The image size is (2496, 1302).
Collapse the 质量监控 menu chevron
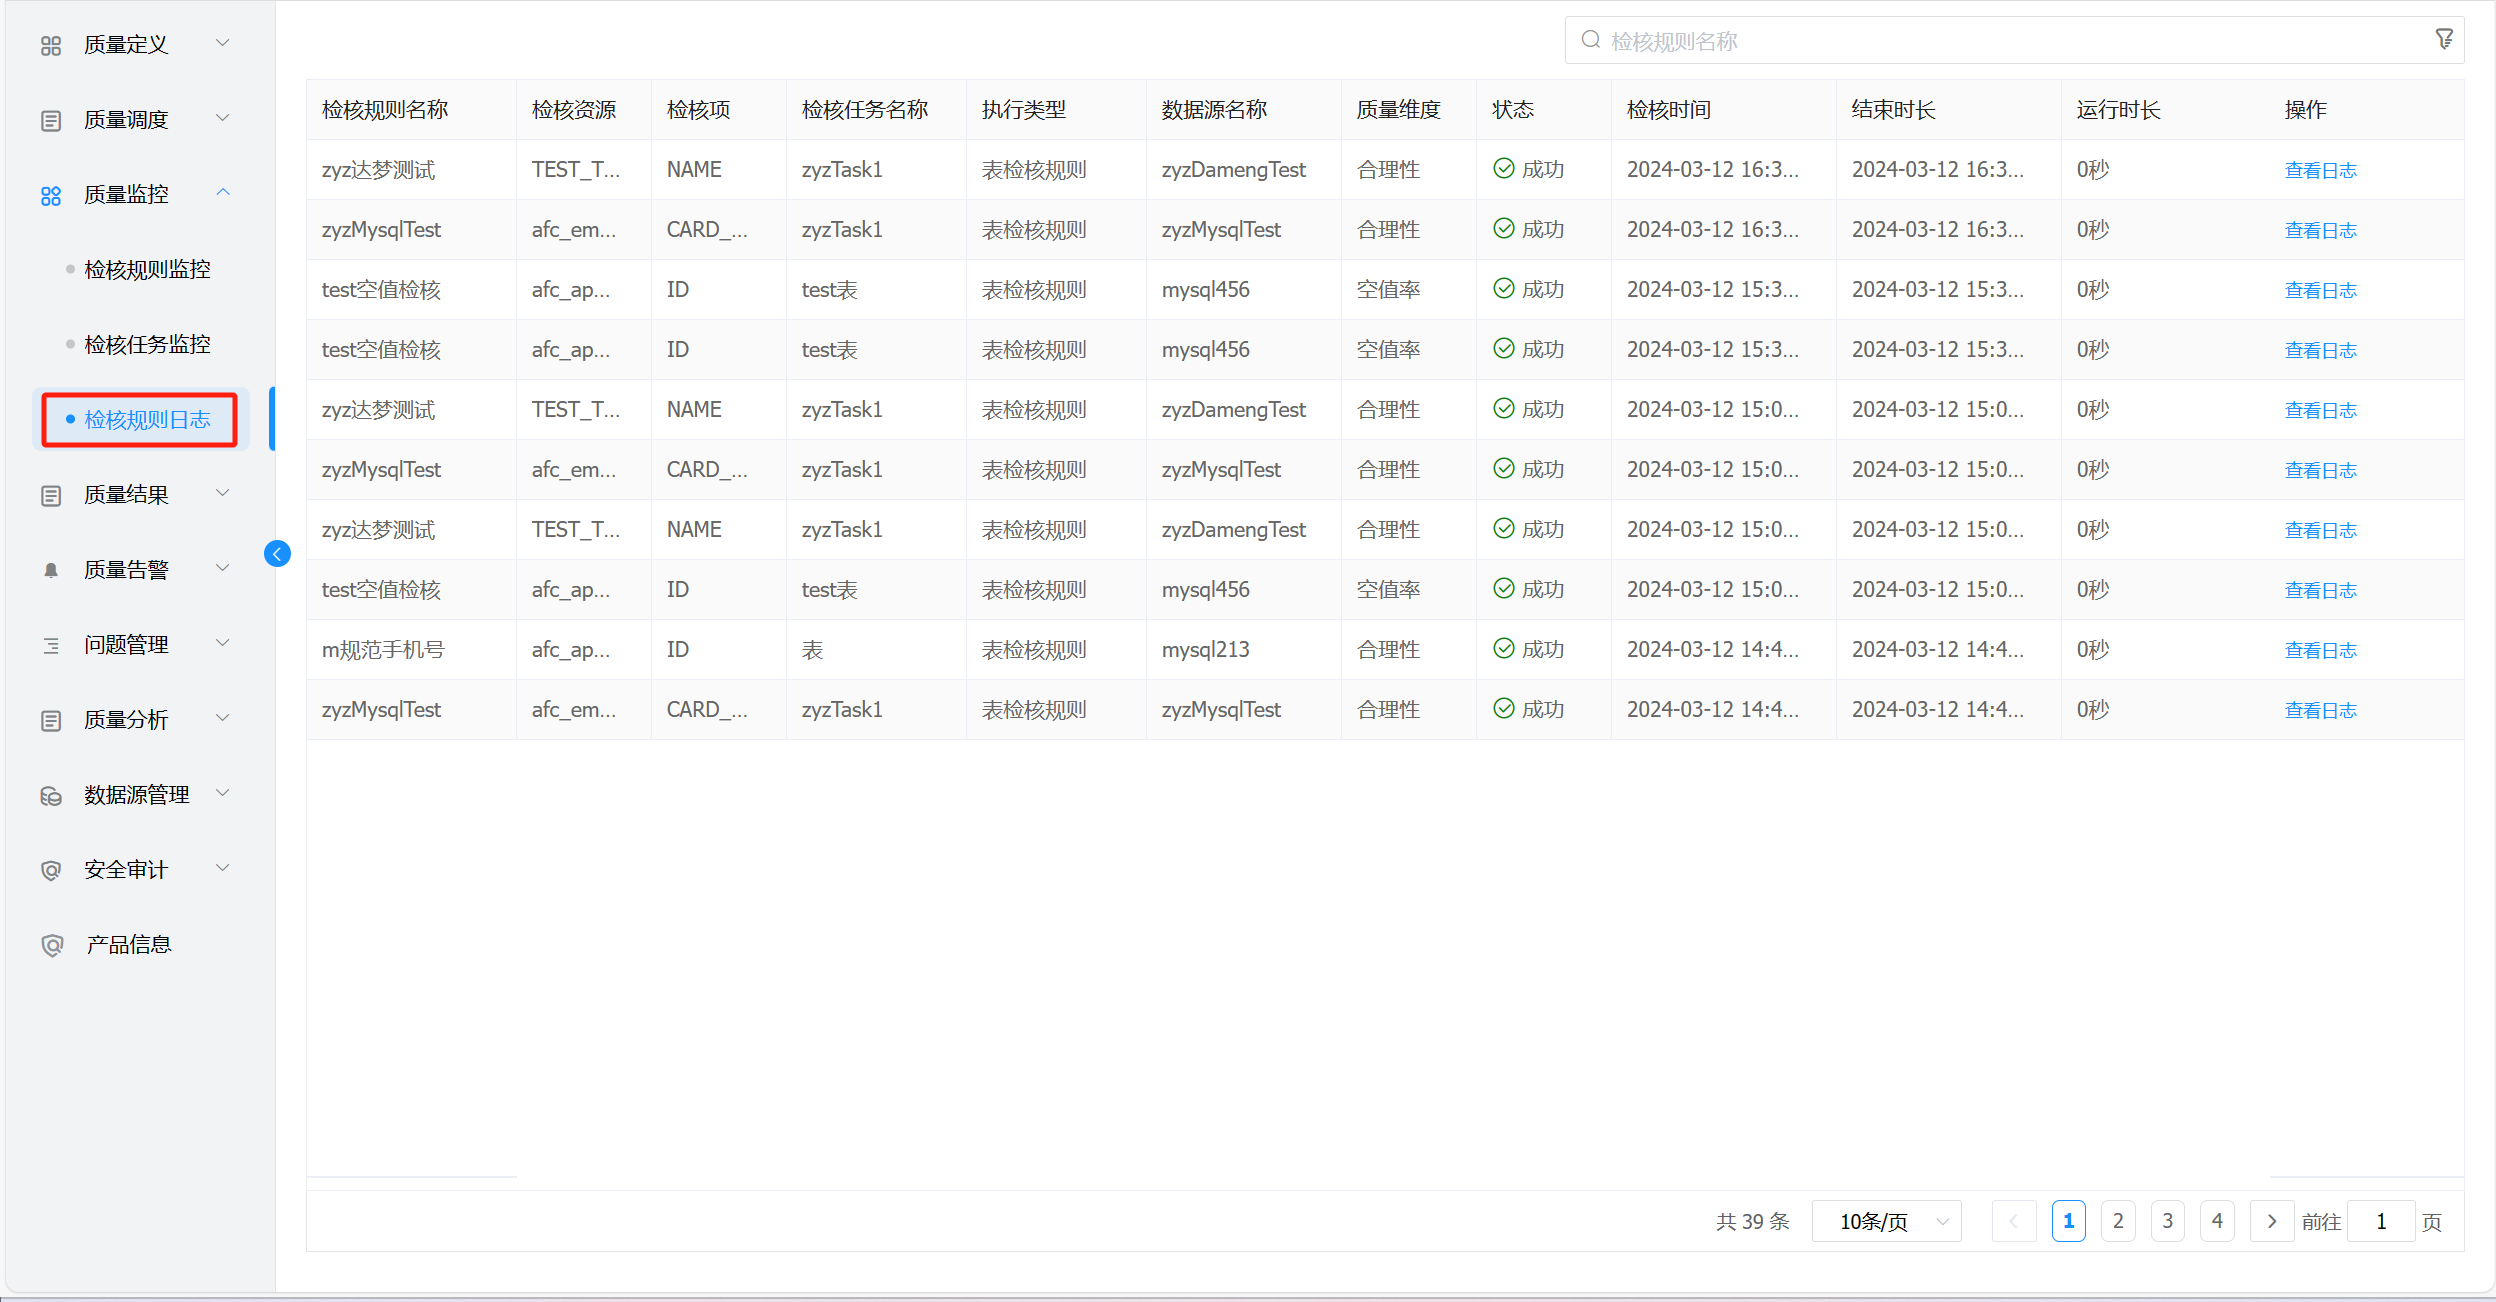tap(223, 193)
